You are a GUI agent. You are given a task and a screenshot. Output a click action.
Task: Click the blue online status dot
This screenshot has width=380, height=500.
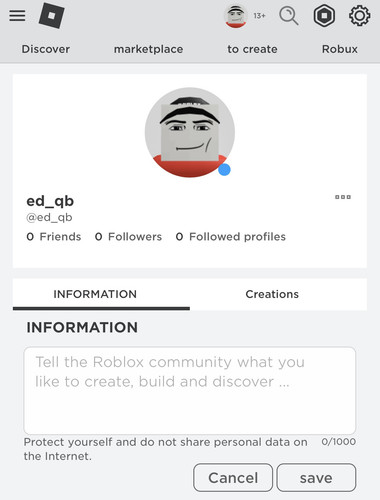(224, 169)
